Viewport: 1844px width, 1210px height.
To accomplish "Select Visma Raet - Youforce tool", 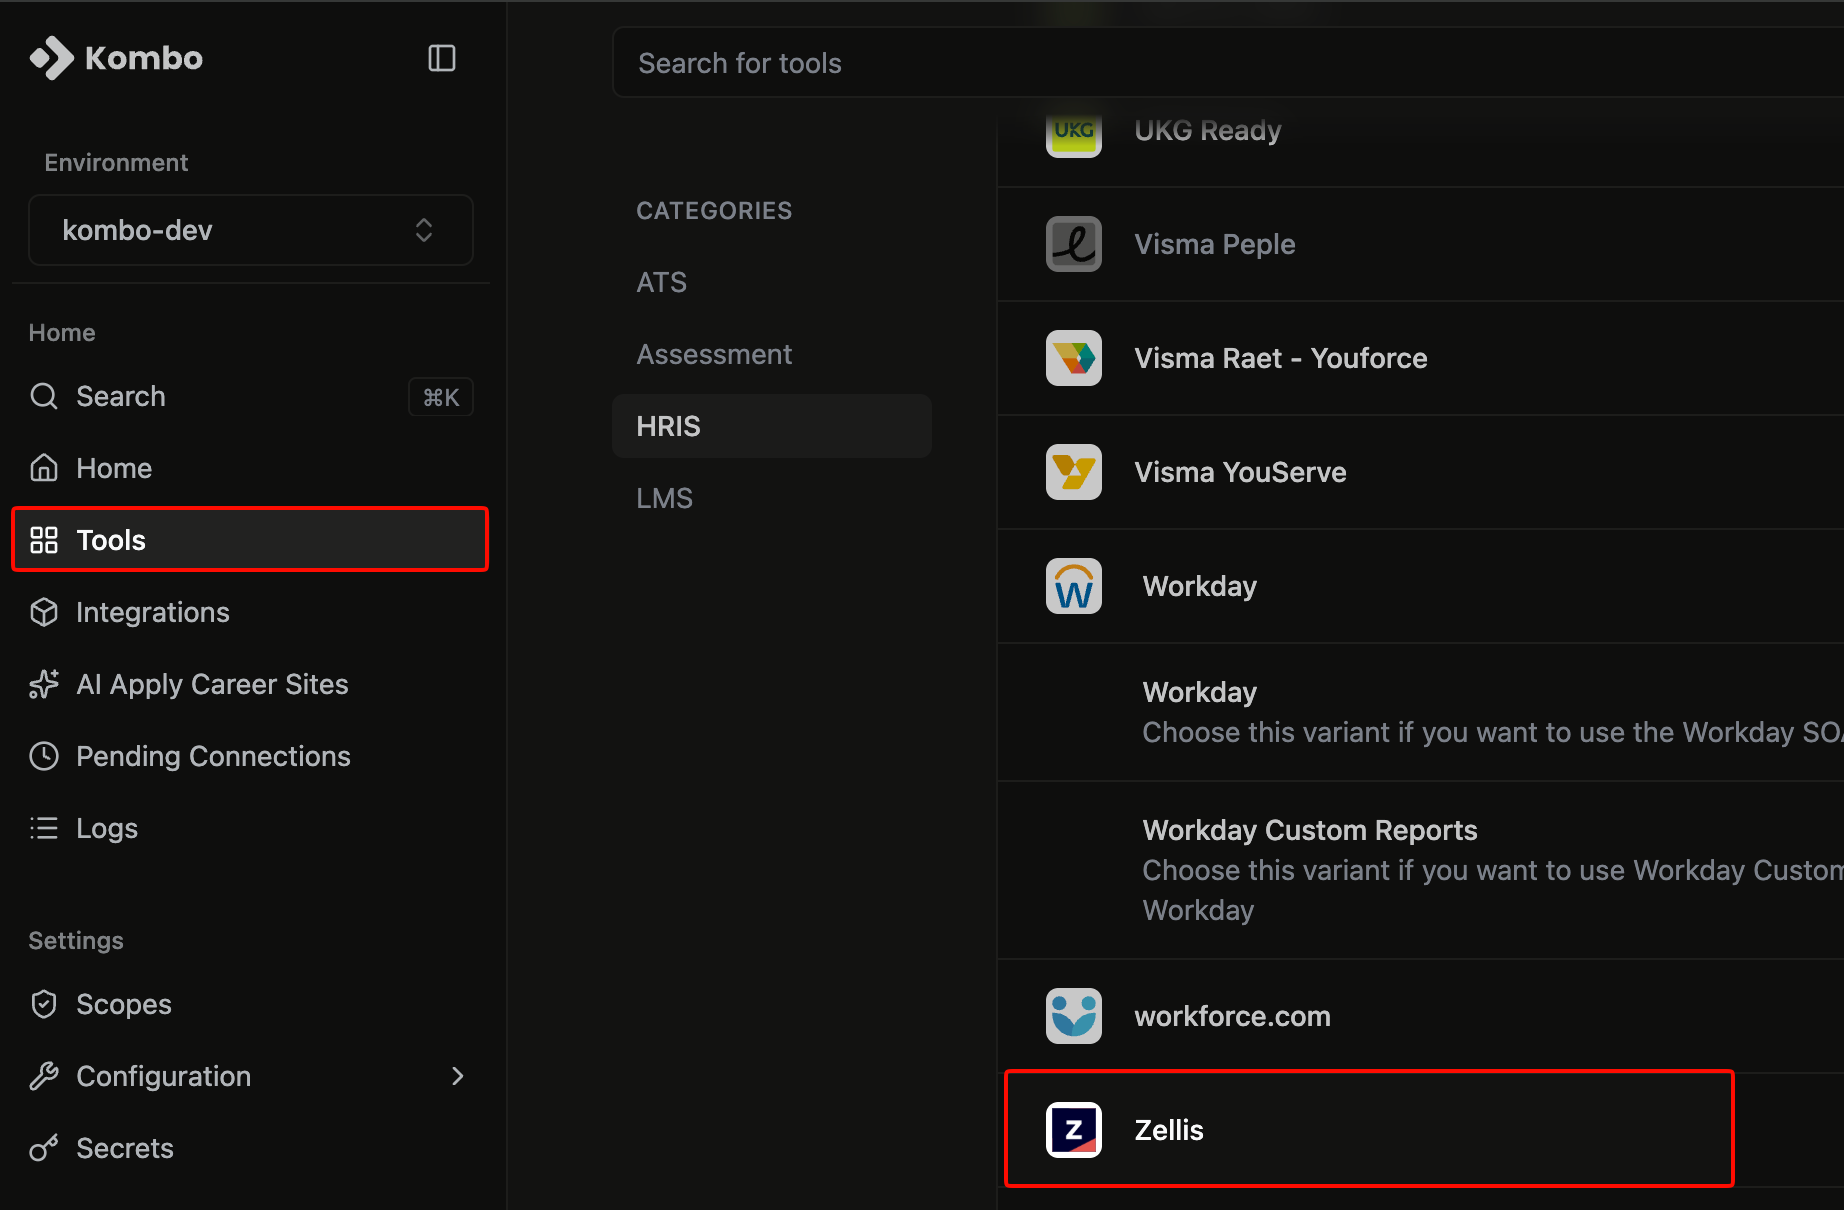I will 1421,358.
